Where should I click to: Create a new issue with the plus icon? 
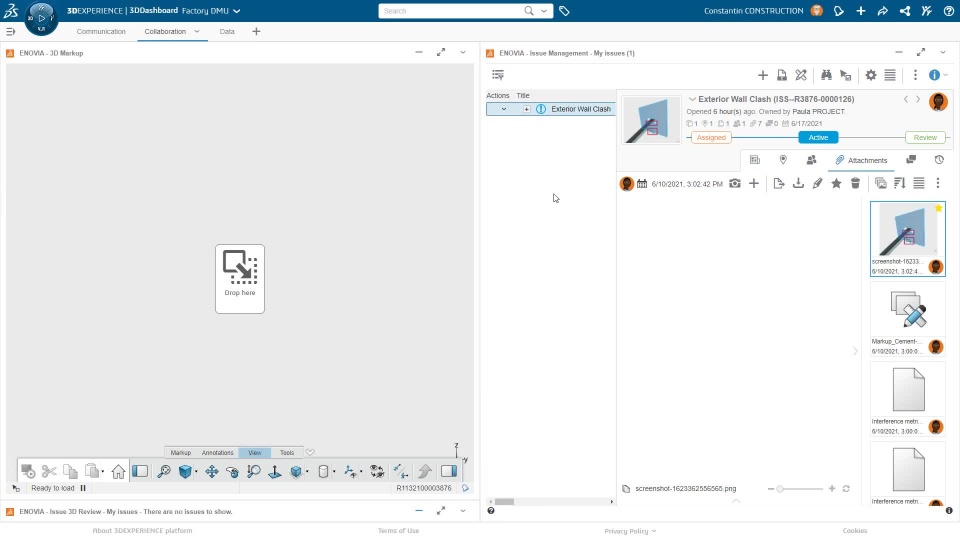click(762, 75)
